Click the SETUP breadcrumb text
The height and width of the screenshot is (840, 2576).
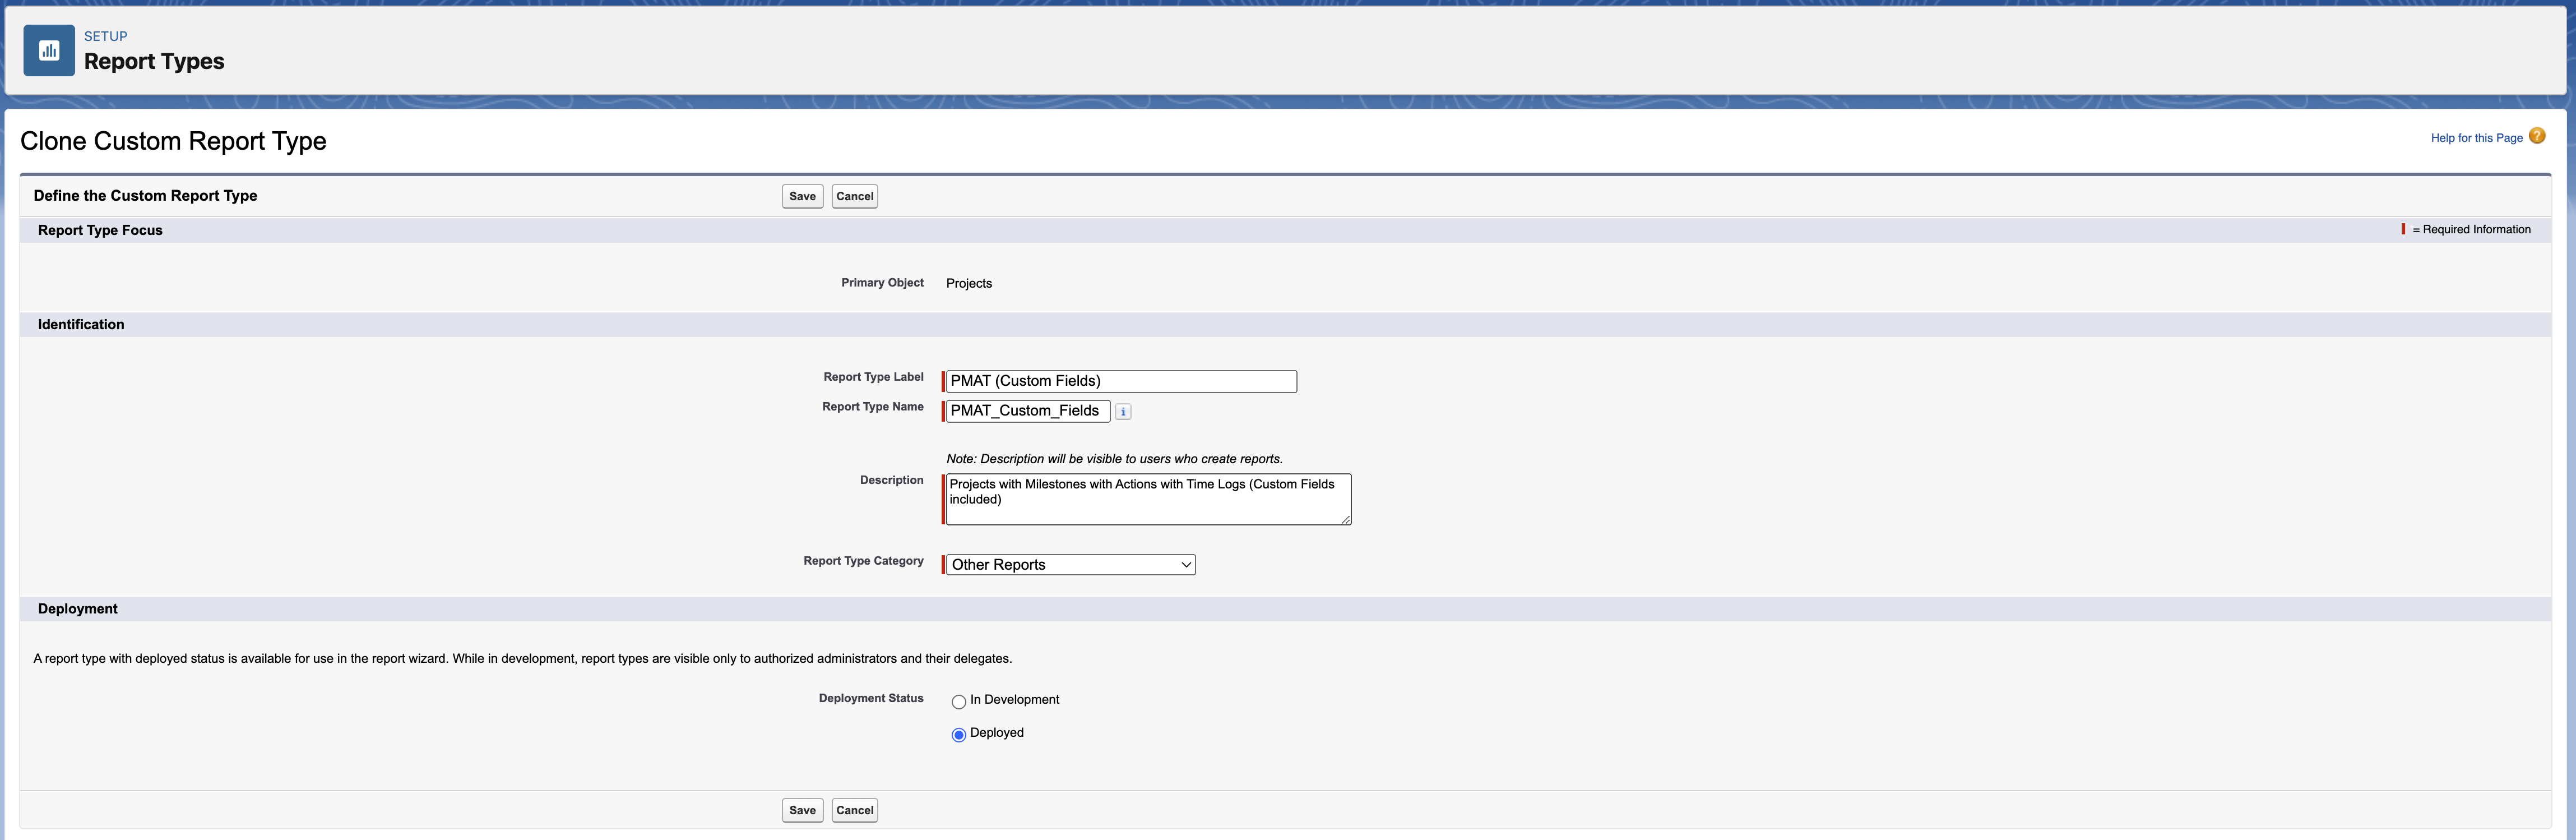pyautogui.click(x=106, y=36)
